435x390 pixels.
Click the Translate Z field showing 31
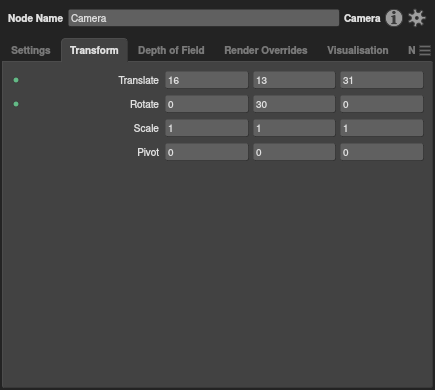tap(382, 80)
